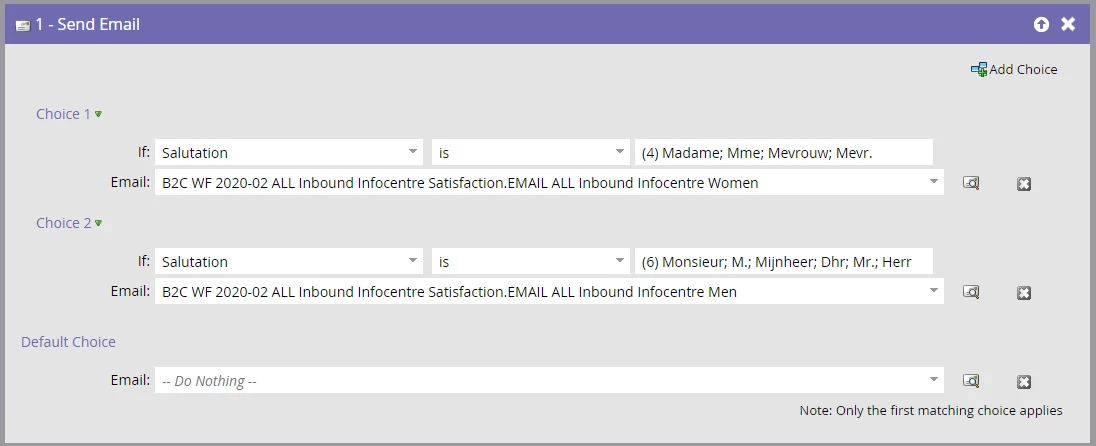Screen dimensions: 1096x446
Task: Preview the Infocentre Men email with magnifier icon
Action: [x=971, y=292]
